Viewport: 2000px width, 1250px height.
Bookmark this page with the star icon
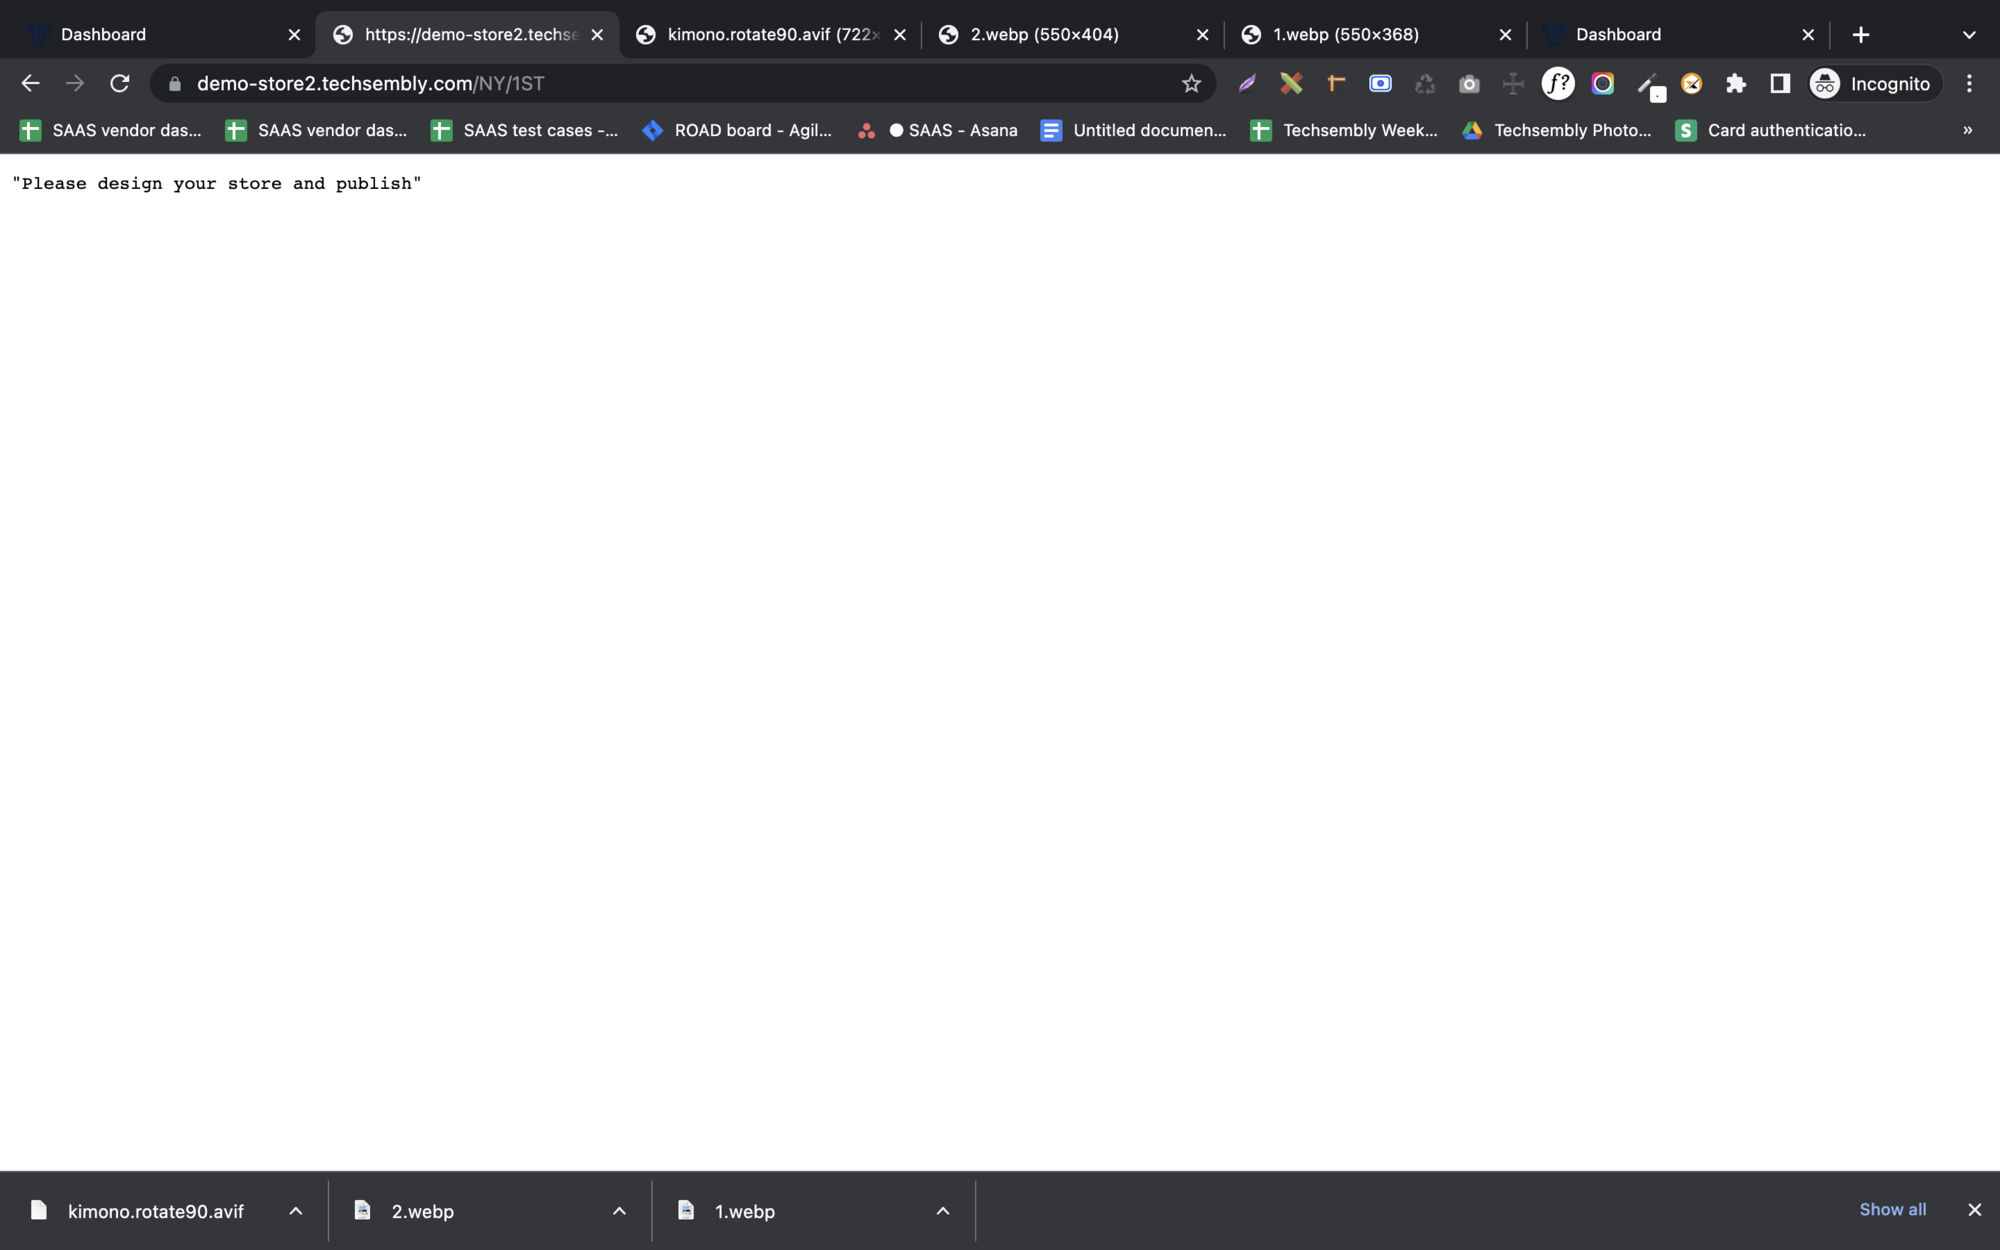[1190, 84]
